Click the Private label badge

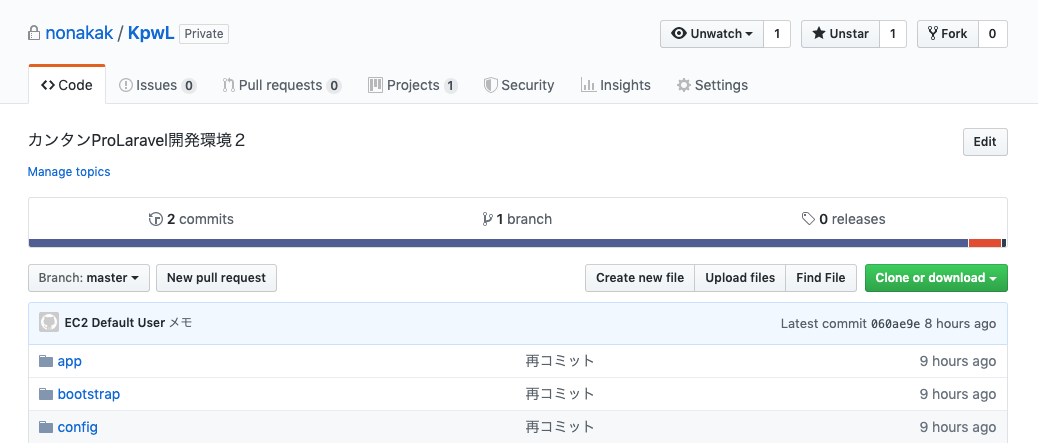click(204, 34)
